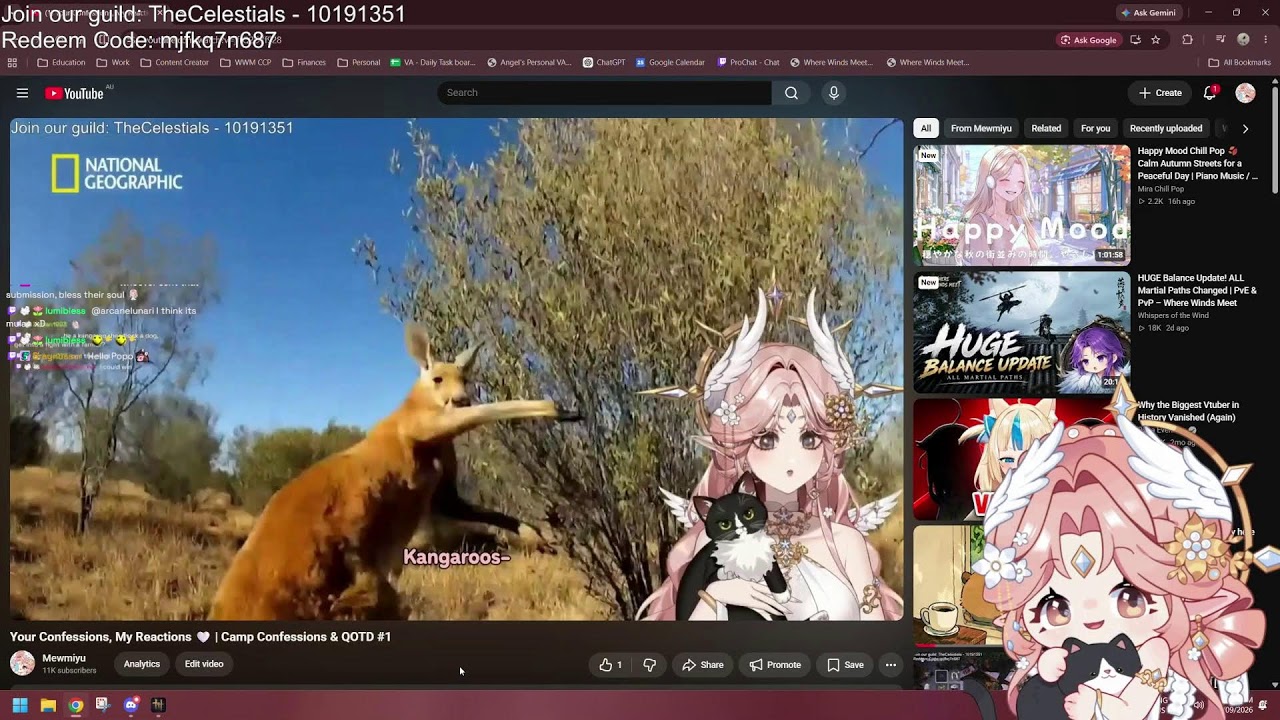Screen dimensions: 1280x720
Task: Open the YouTube account avatar menu
Action: (x=1245, y=93)
